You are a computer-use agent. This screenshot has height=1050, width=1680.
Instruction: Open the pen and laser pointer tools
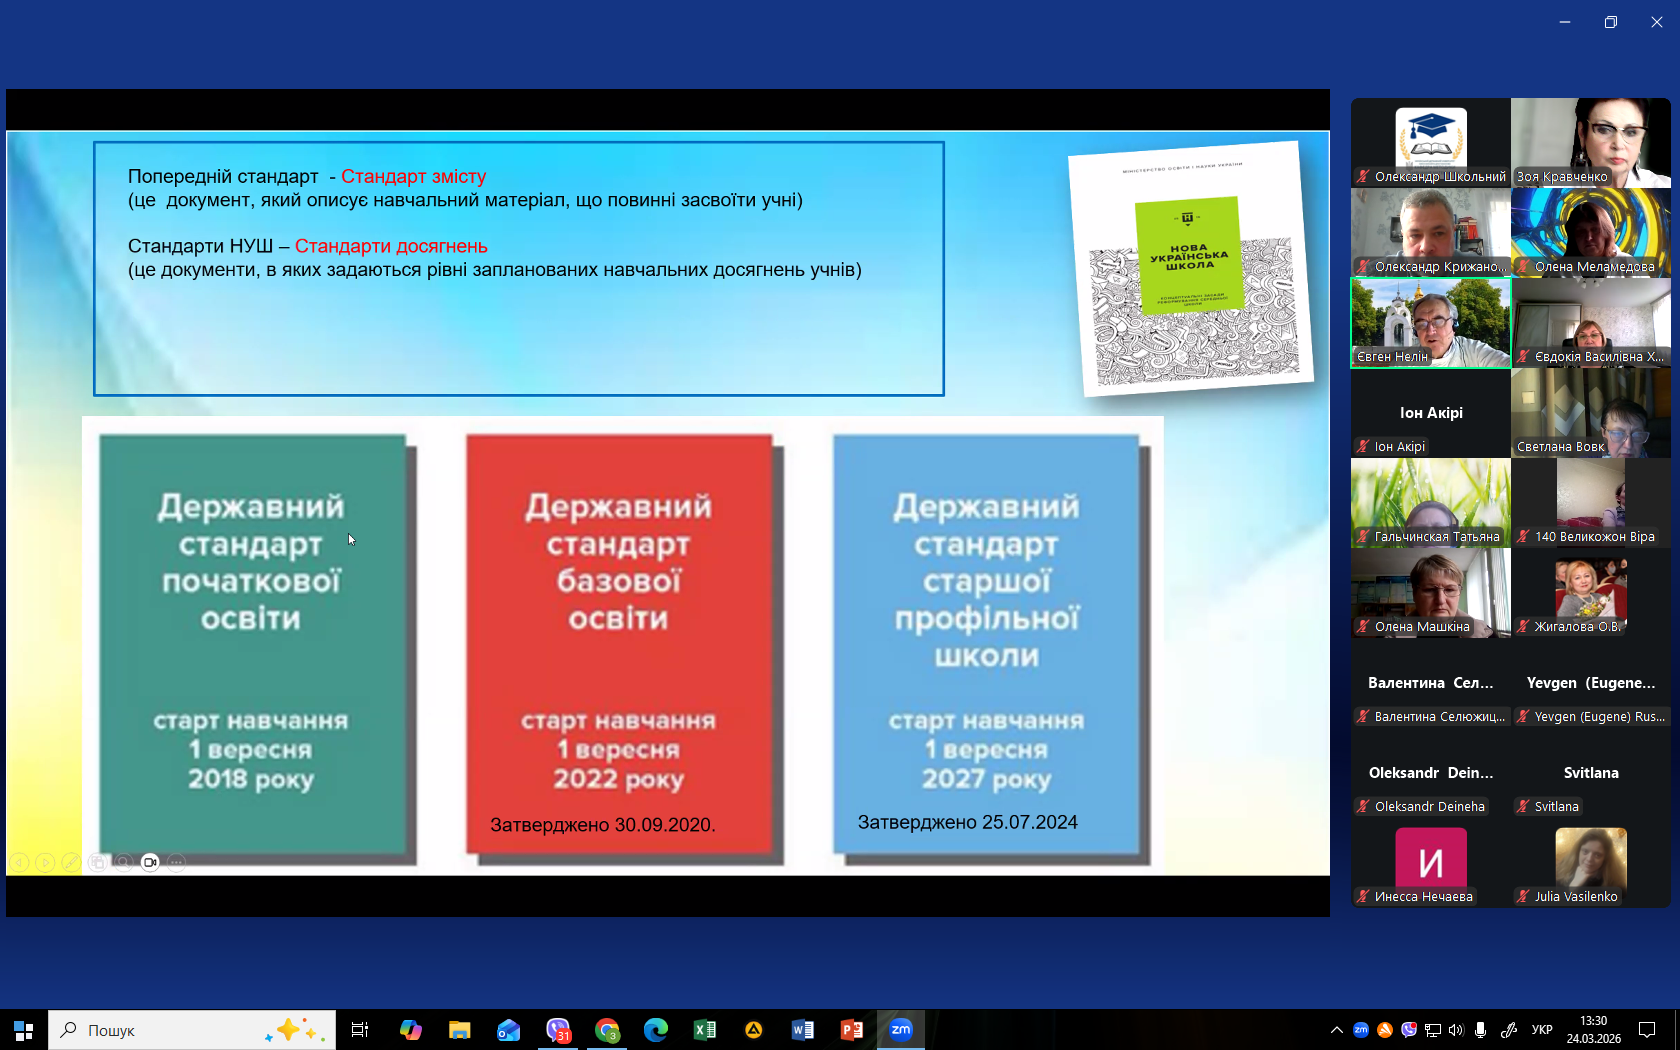click(x=71, y=862)
